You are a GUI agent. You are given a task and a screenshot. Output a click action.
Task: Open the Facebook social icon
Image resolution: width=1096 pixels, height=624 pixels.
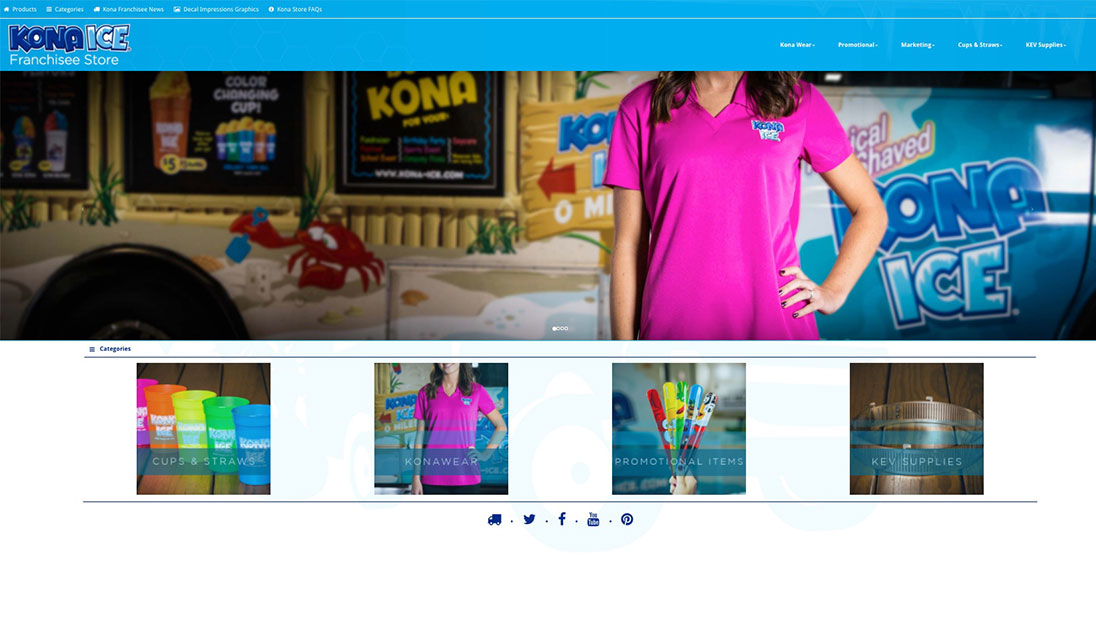tap(562, 518)
